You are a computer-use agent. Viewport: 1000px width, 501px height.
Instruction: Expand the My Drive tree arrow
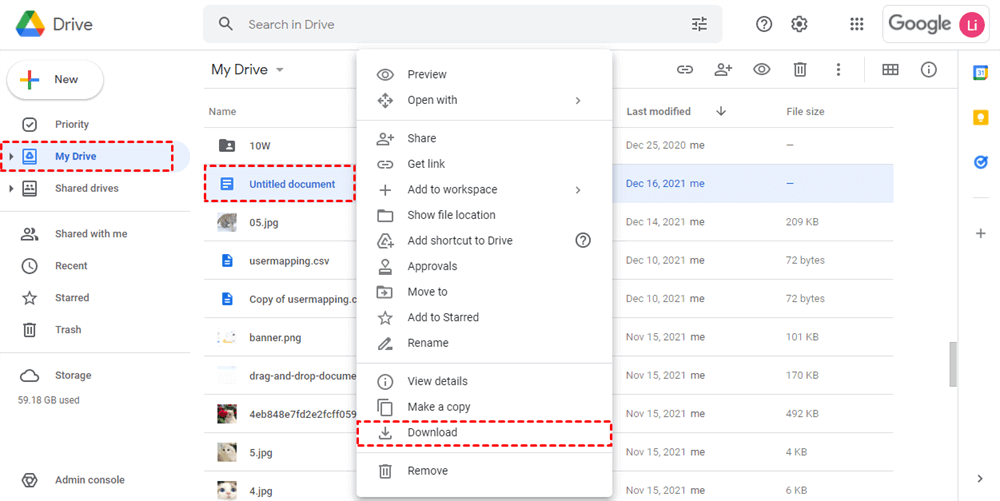pyautogui.click(x=11, y=157)
